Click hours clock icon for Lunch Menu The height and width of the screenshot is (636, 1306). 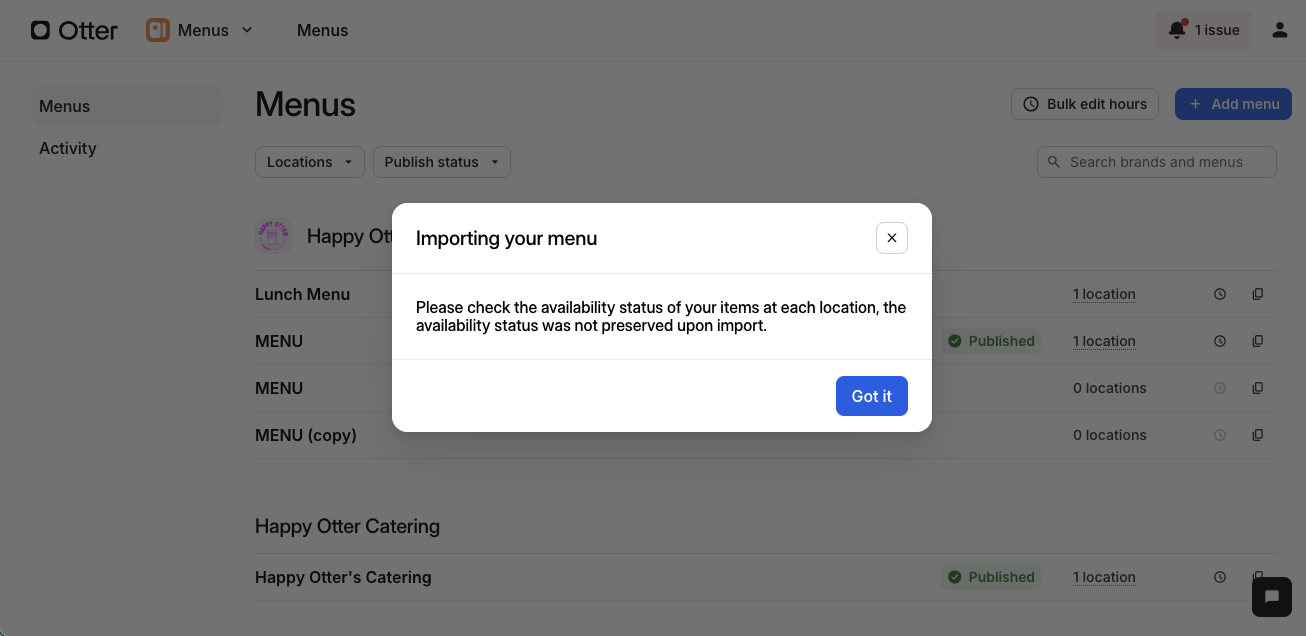1220,294
